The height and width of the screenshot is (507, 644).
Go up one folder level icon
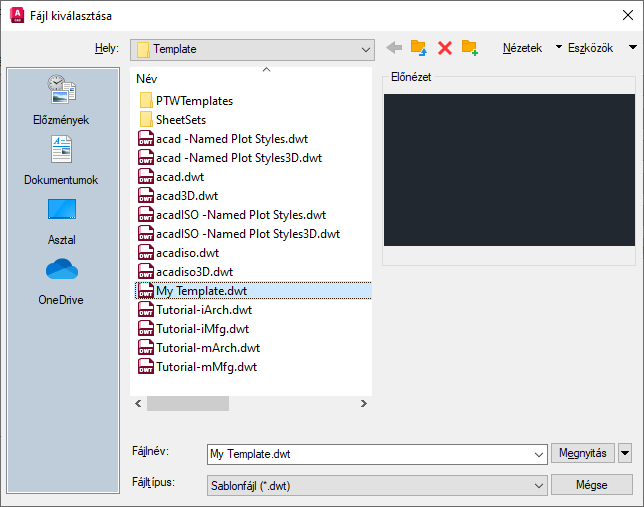(419, 48)
